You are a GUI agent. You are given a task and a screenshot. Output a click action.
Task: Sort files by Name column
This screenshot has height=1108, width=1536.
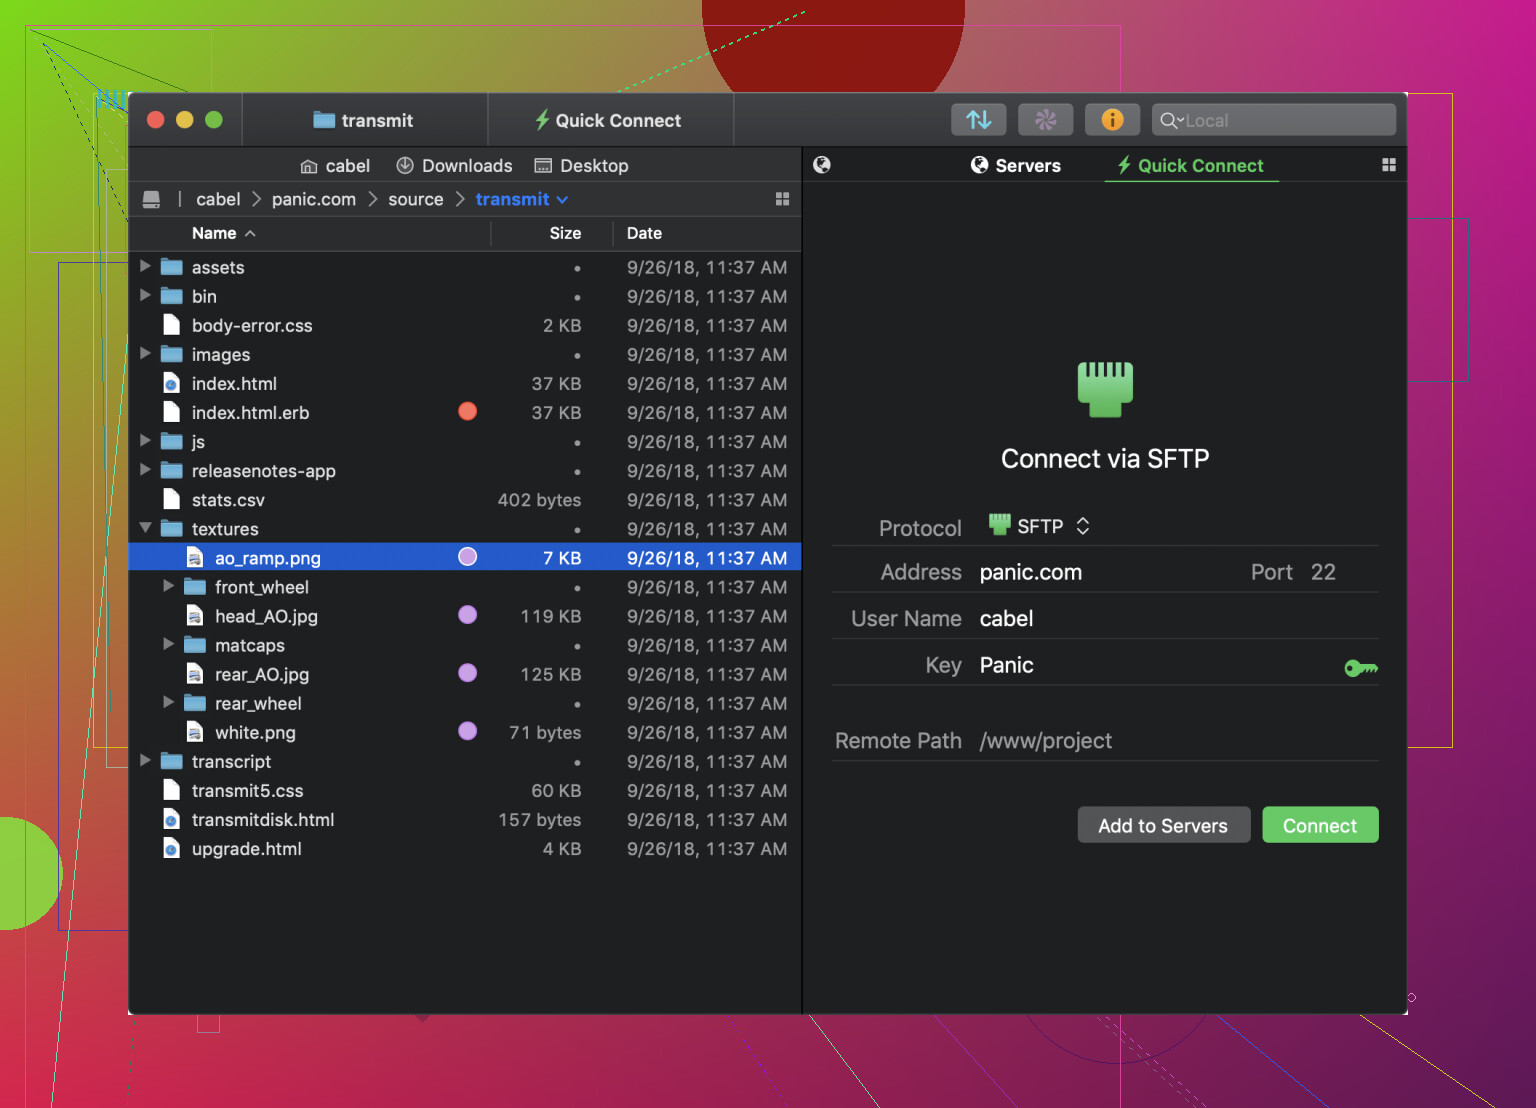click(x=215, y=233)
